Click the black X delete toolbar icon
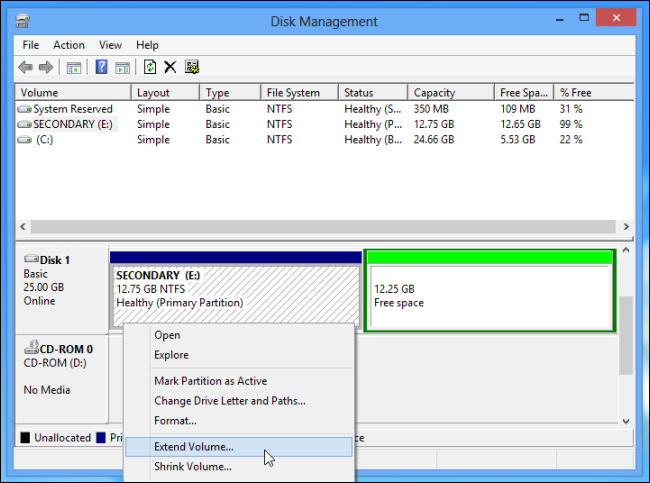The image size is (650, 483). (x=170, y=67)
